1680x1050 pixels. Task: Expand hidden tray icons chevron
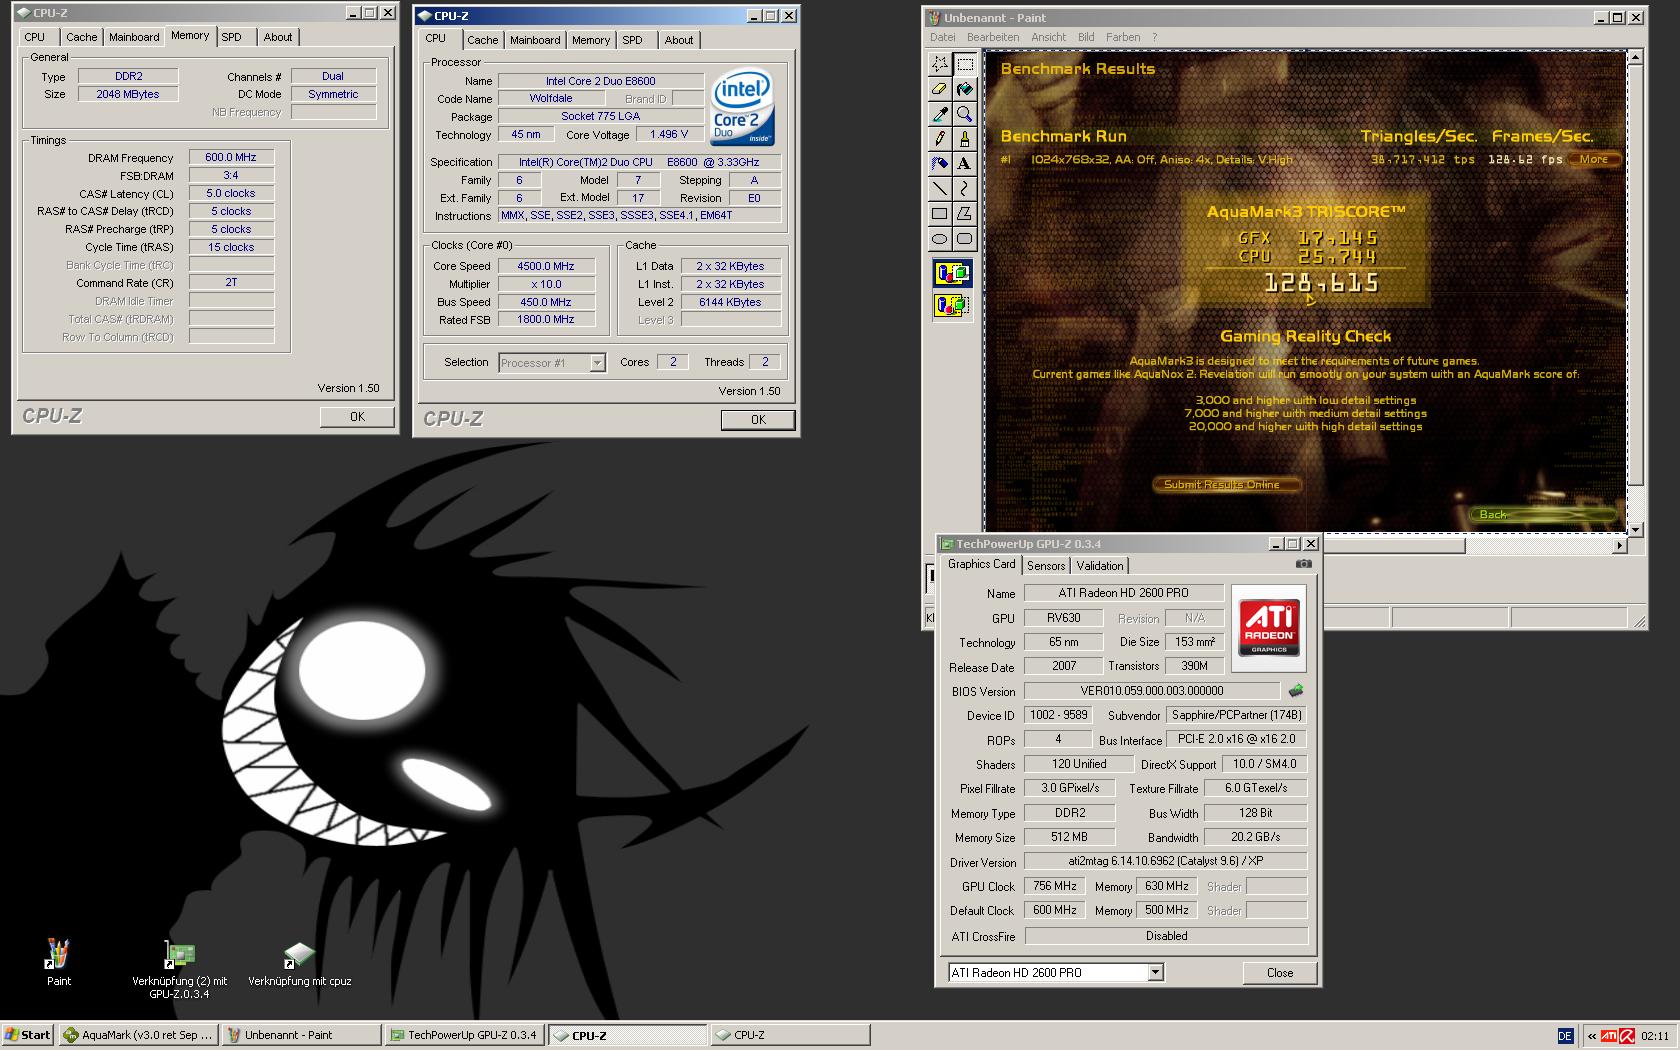pos(1591,1036)
